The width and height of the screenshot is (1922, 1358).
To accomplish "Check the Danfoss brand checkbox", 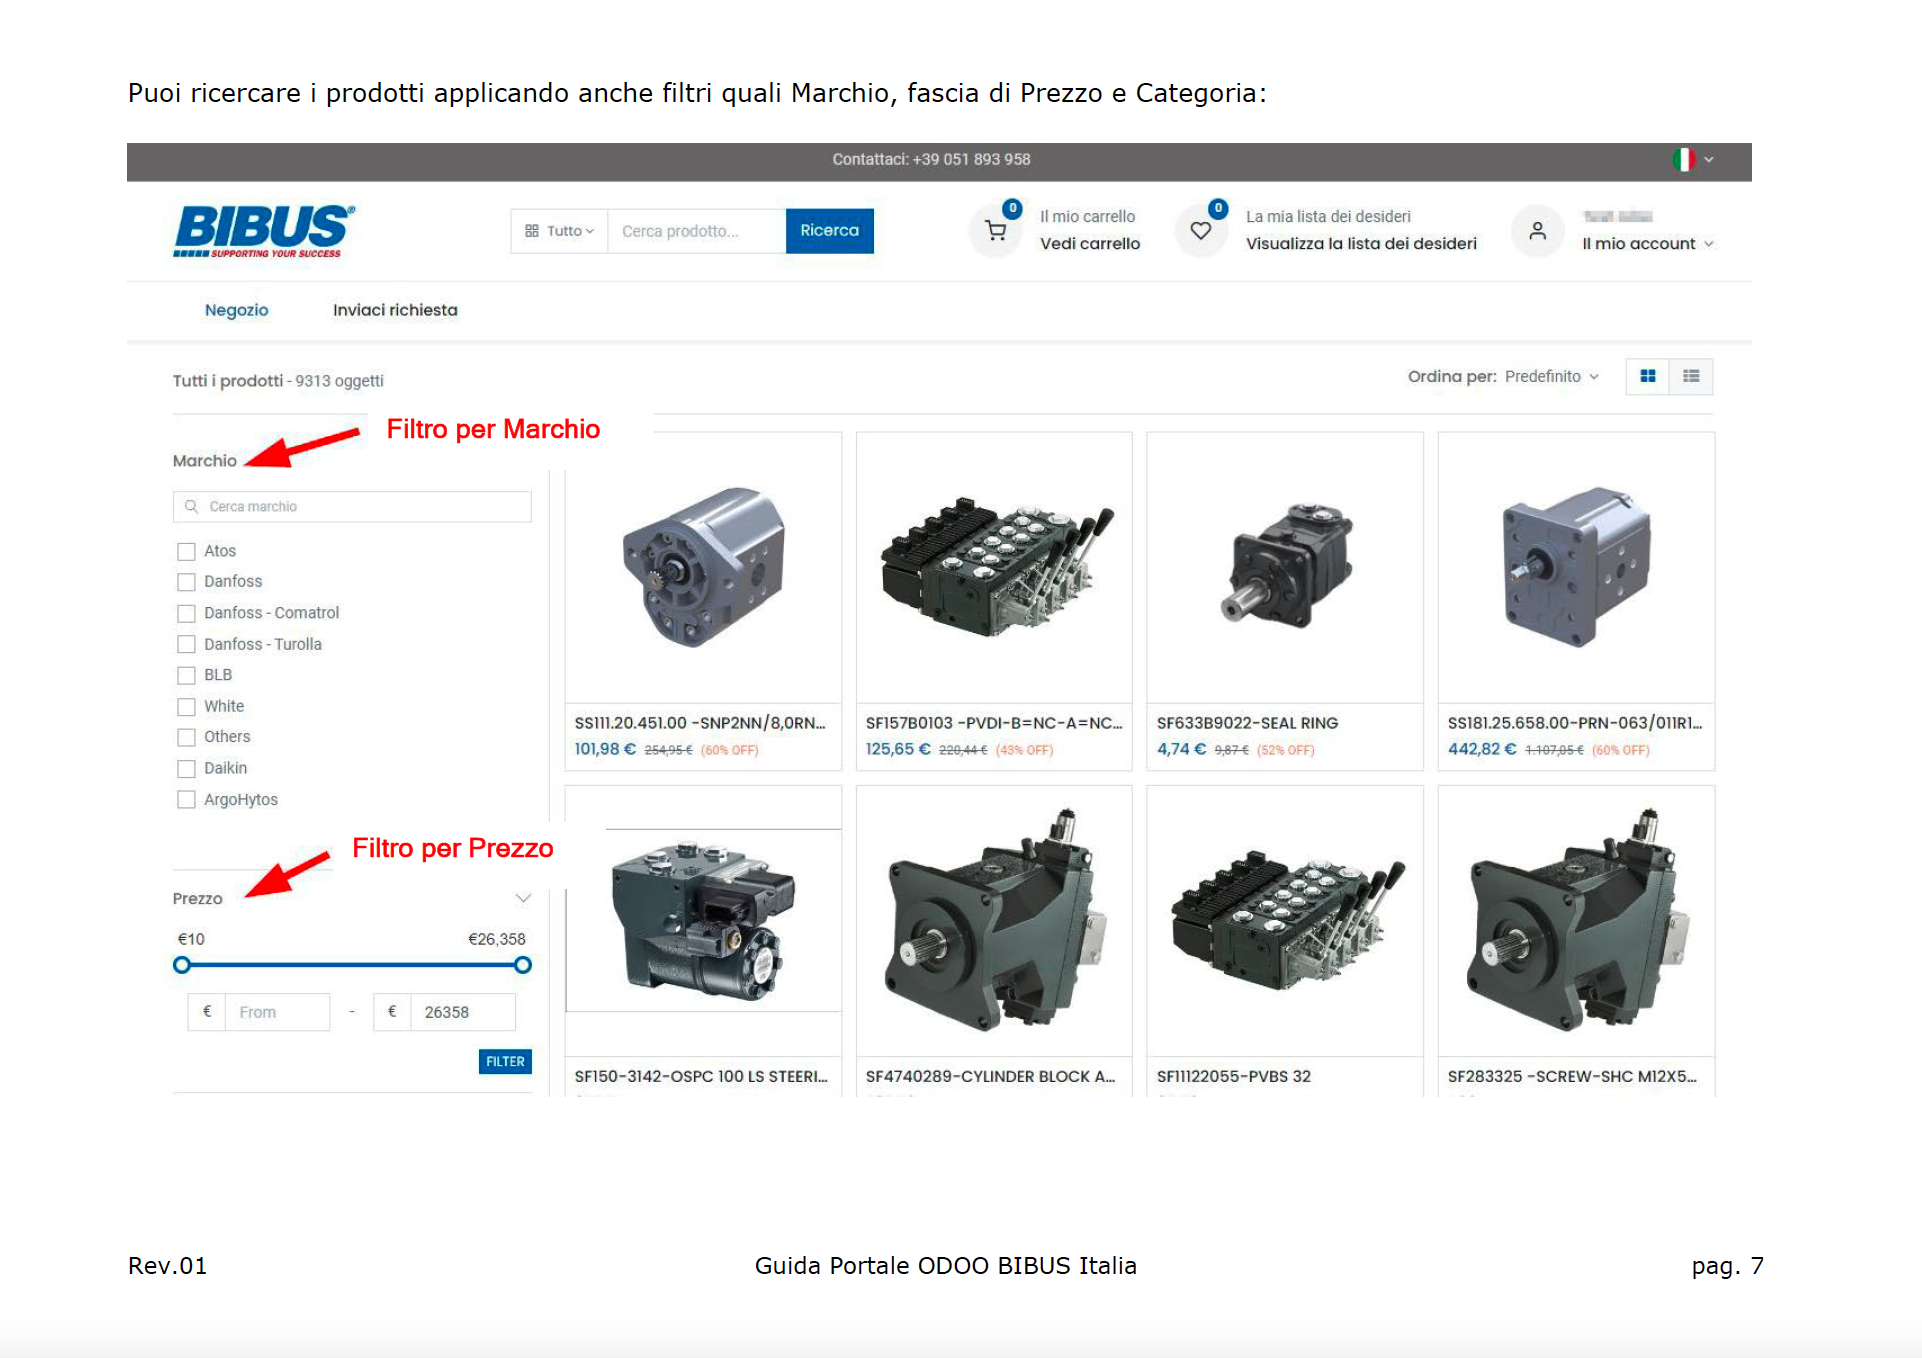I will (x=186, y=582).
